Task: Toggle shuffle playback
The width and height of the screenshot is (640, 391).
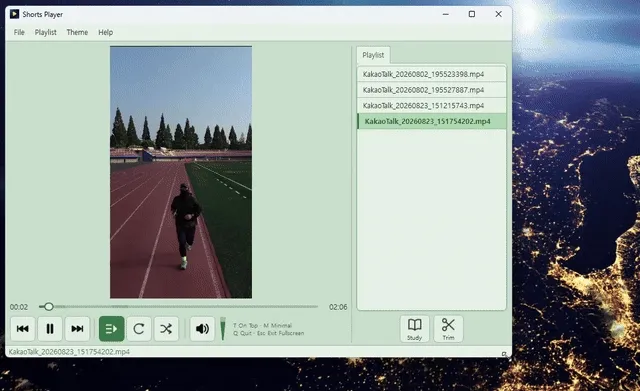Action: coord(166,329)
